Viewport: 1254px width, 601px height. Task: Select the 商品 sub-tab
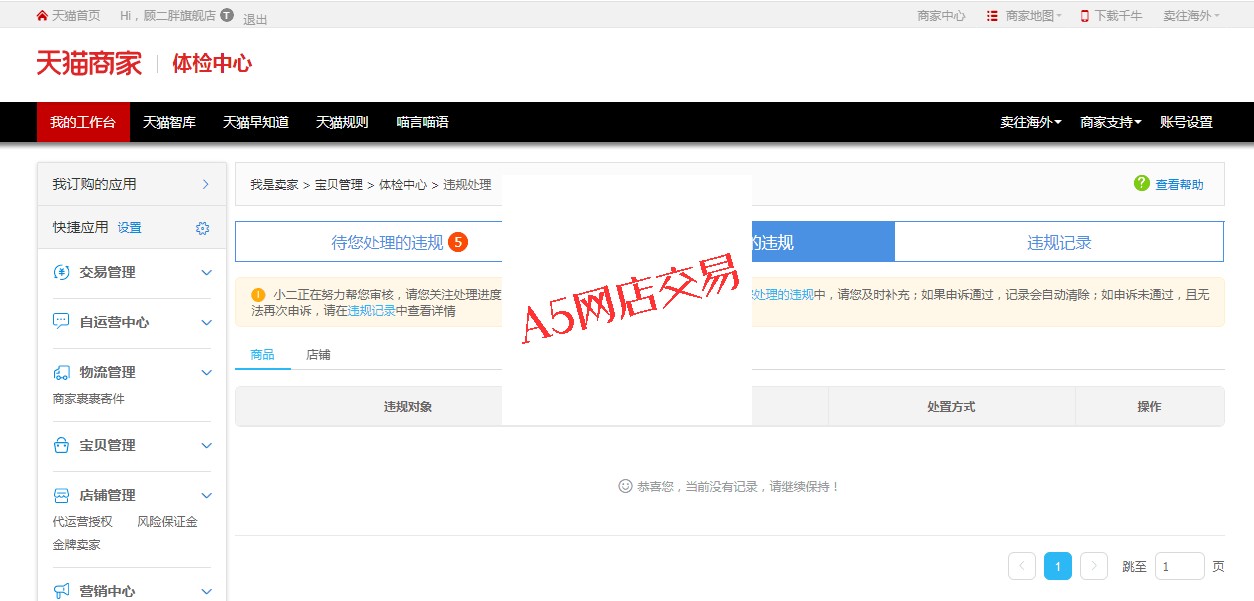point(262,355)
